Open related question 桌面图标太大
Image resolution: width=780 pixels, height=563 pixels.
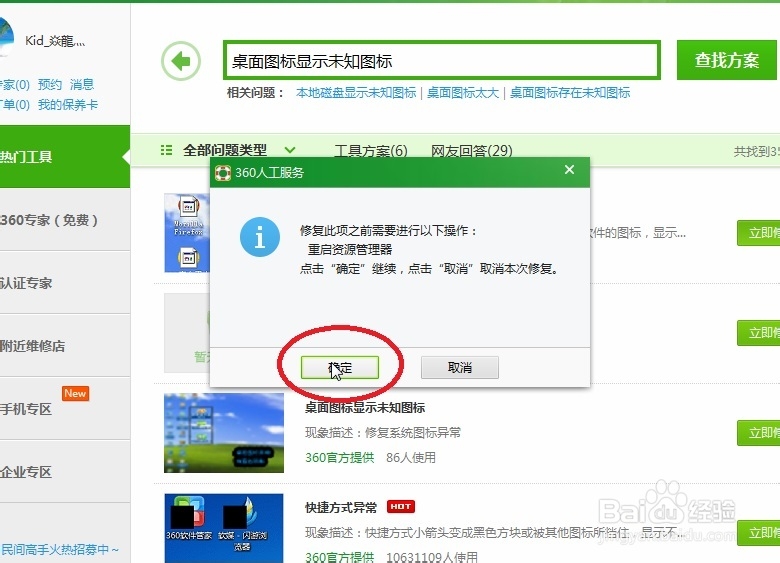pyautogui.click(x=463, y=93)
